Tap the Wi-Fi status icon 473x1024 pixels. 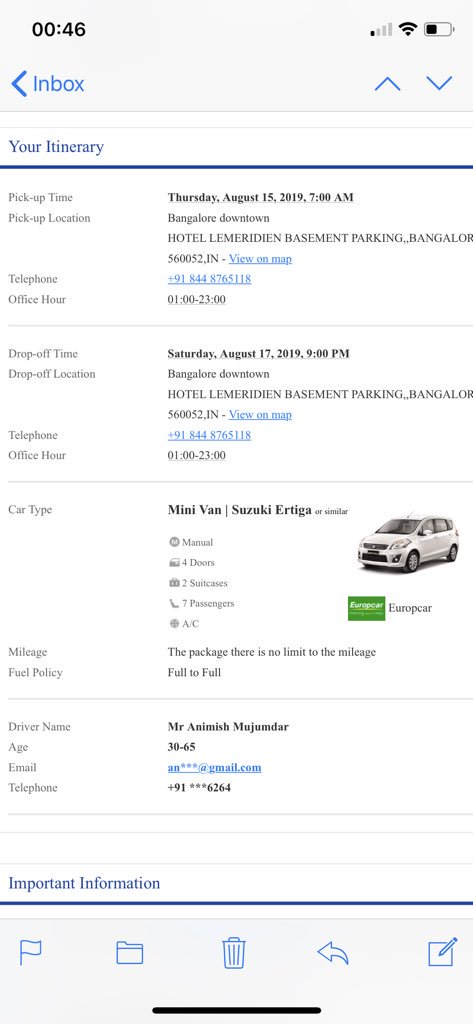tap(408, 29)
